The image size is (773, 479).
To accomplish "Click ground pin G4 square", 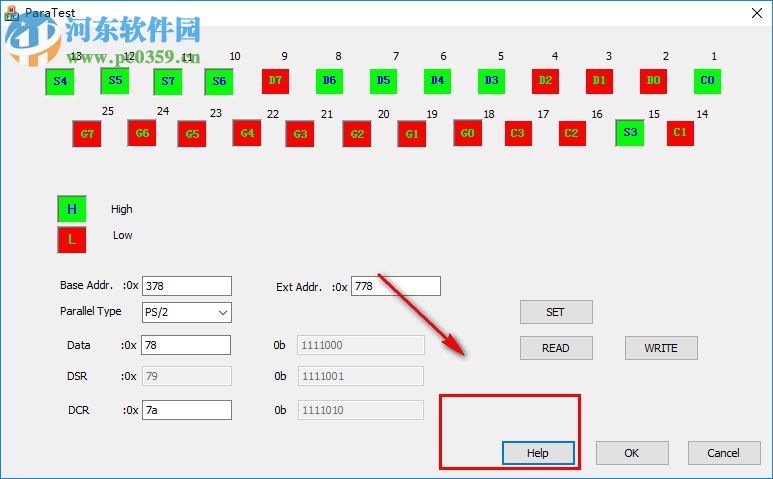I will 247,133.
